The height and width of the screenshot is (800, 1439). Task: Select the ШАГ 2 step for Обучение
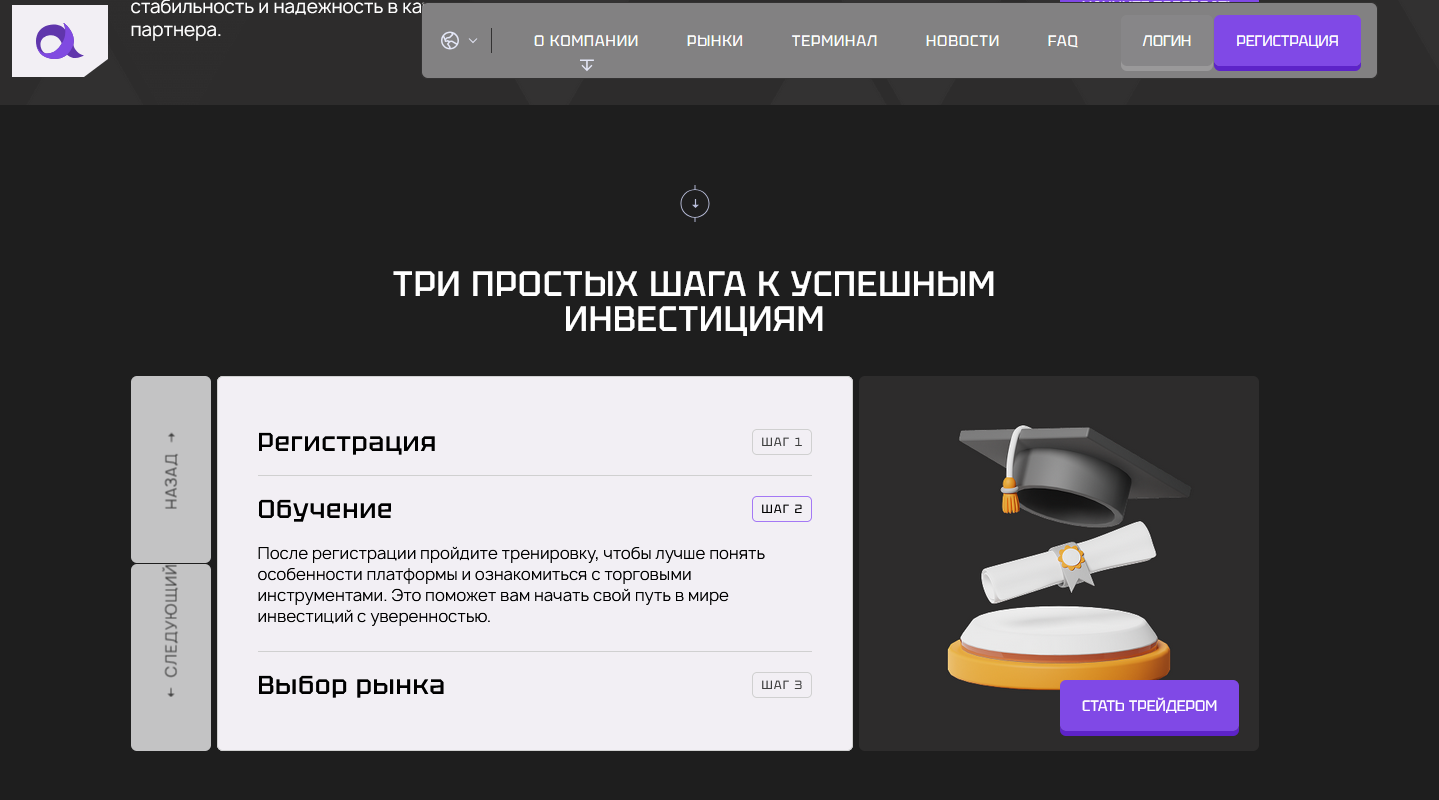[x=781, y=508]
